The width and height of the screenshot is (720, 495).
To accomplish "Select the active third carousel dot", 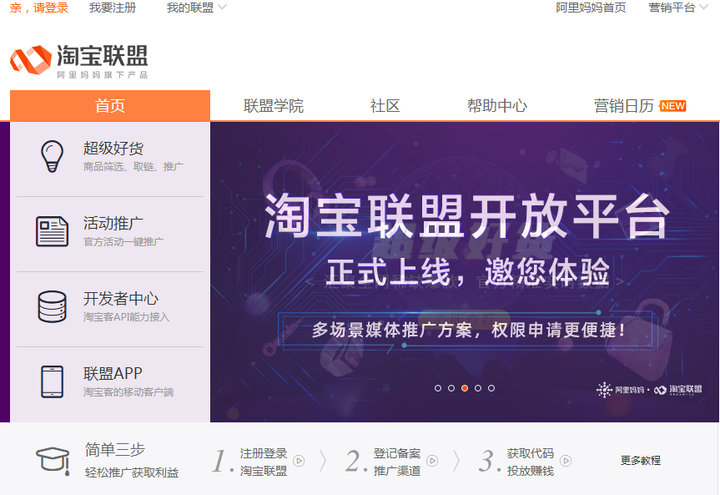I will click(x=465, y=388).
